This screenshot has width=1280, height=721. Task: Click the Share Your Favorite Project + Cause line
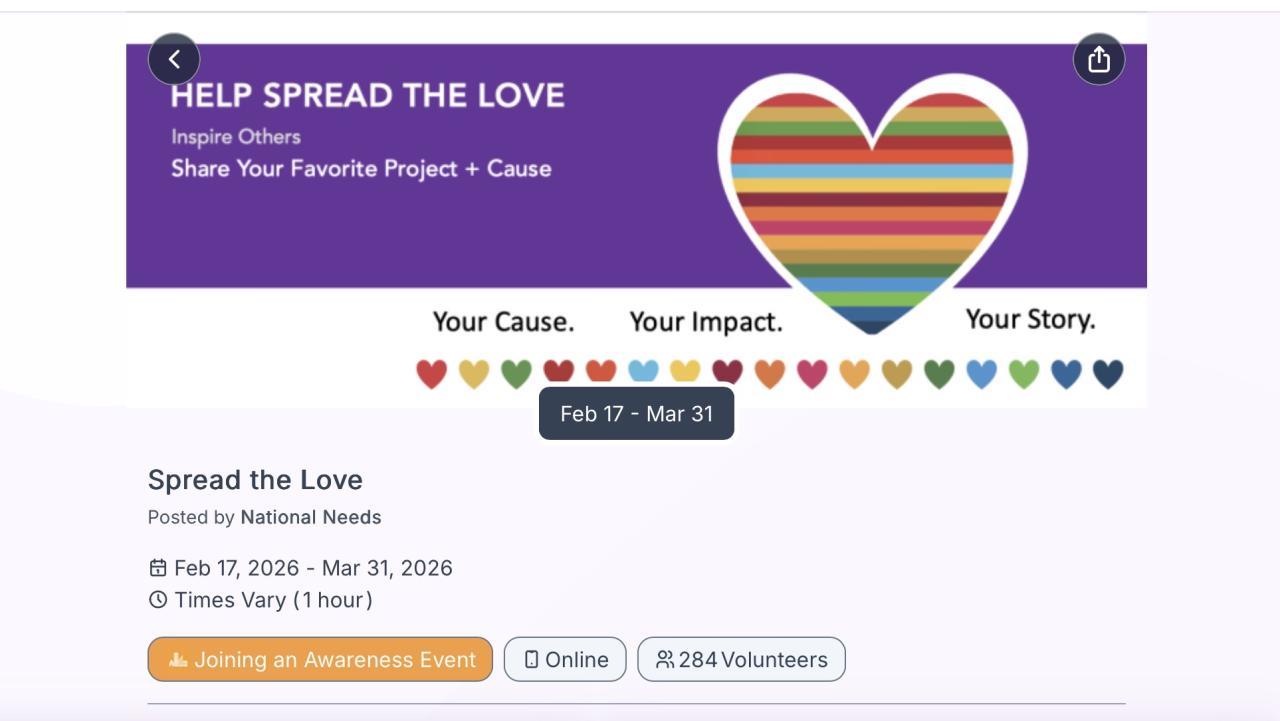coord(361,168)
